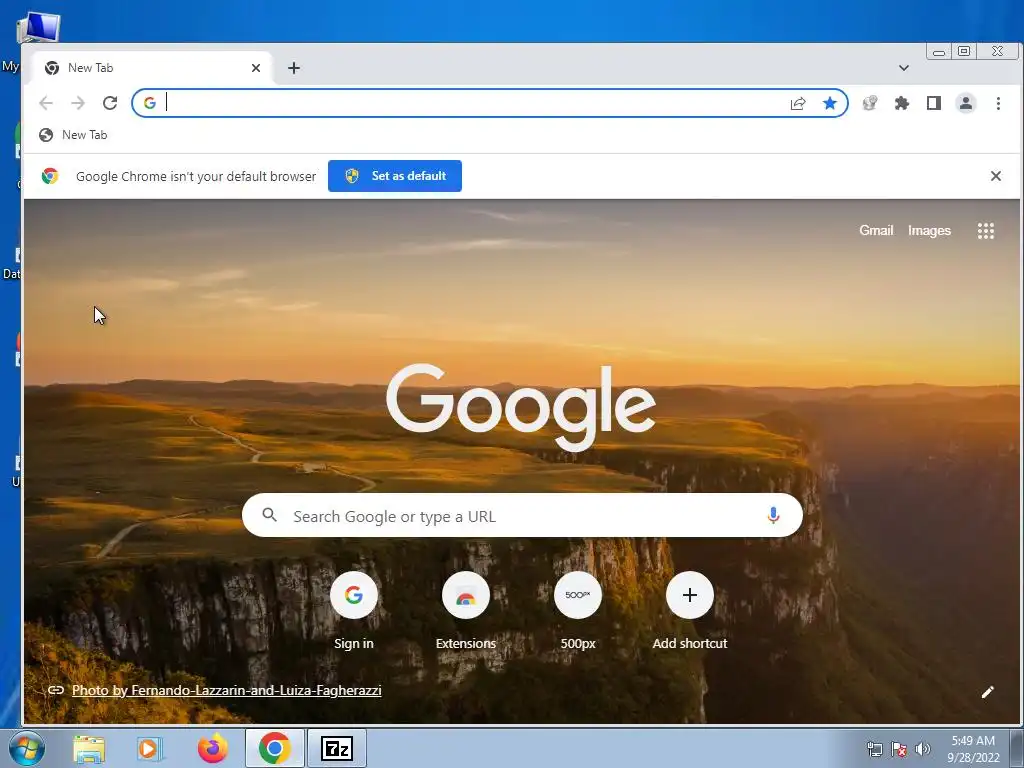Launch Windows Media Player from taskbar
Viewport: 1024px width, 768px height.
pyautogui.click(x=150, y=749)
